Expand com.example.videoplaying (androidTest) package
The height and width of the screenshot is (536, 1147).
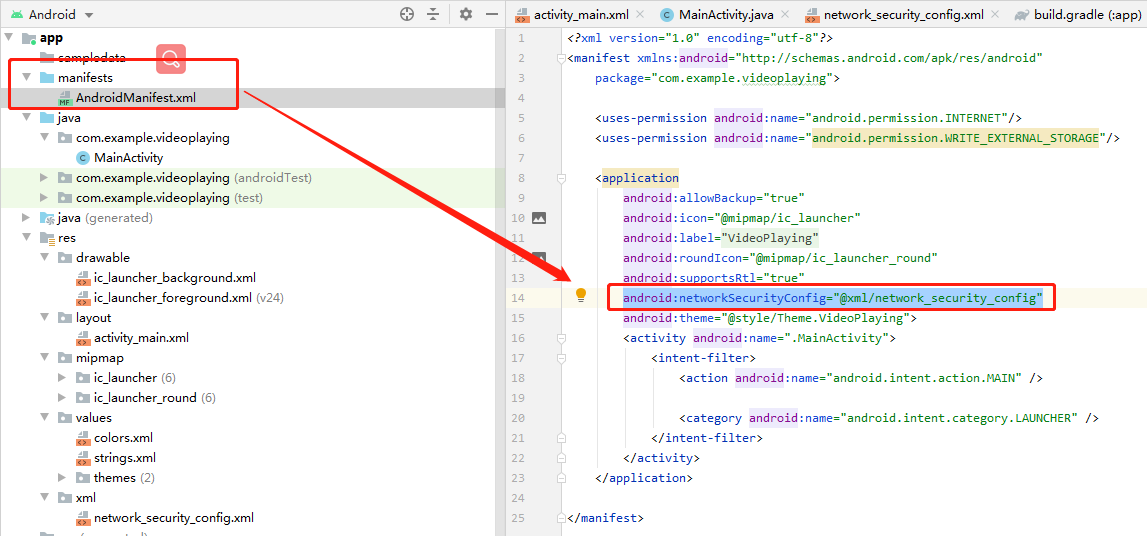point(45,178)
